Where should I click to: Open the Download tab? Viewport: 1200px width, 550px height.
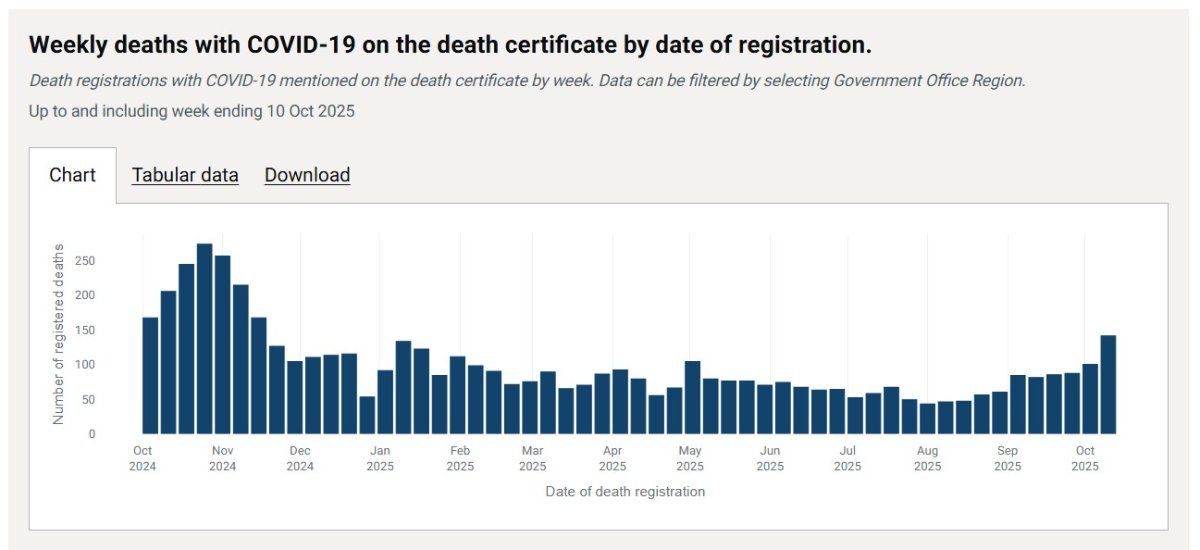pyautogui.click(x=307, y=175)
